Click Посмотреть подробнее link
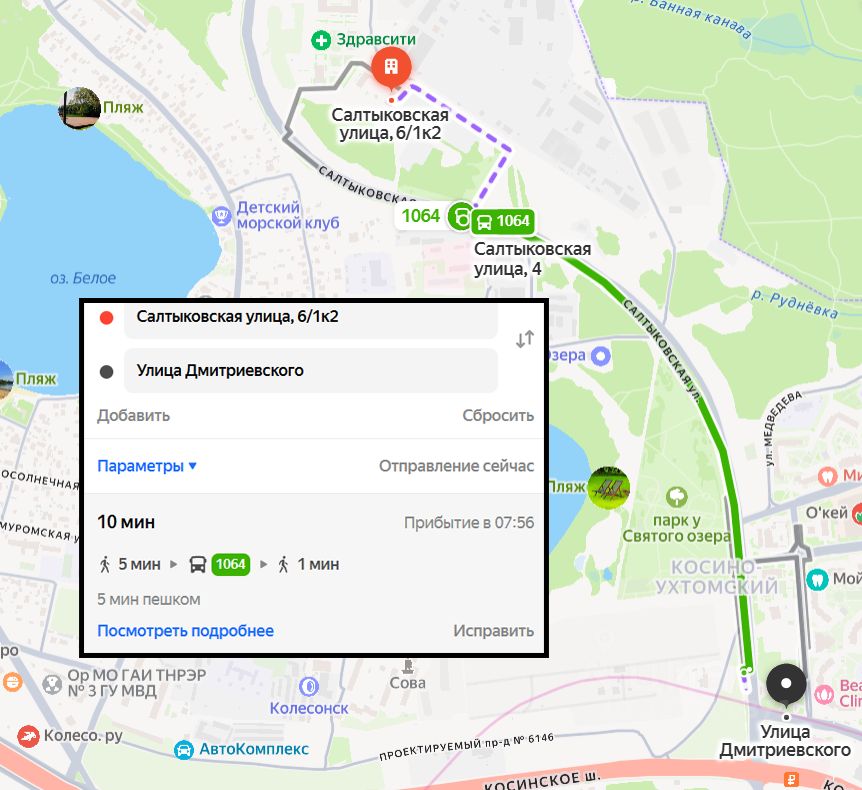 185,631
